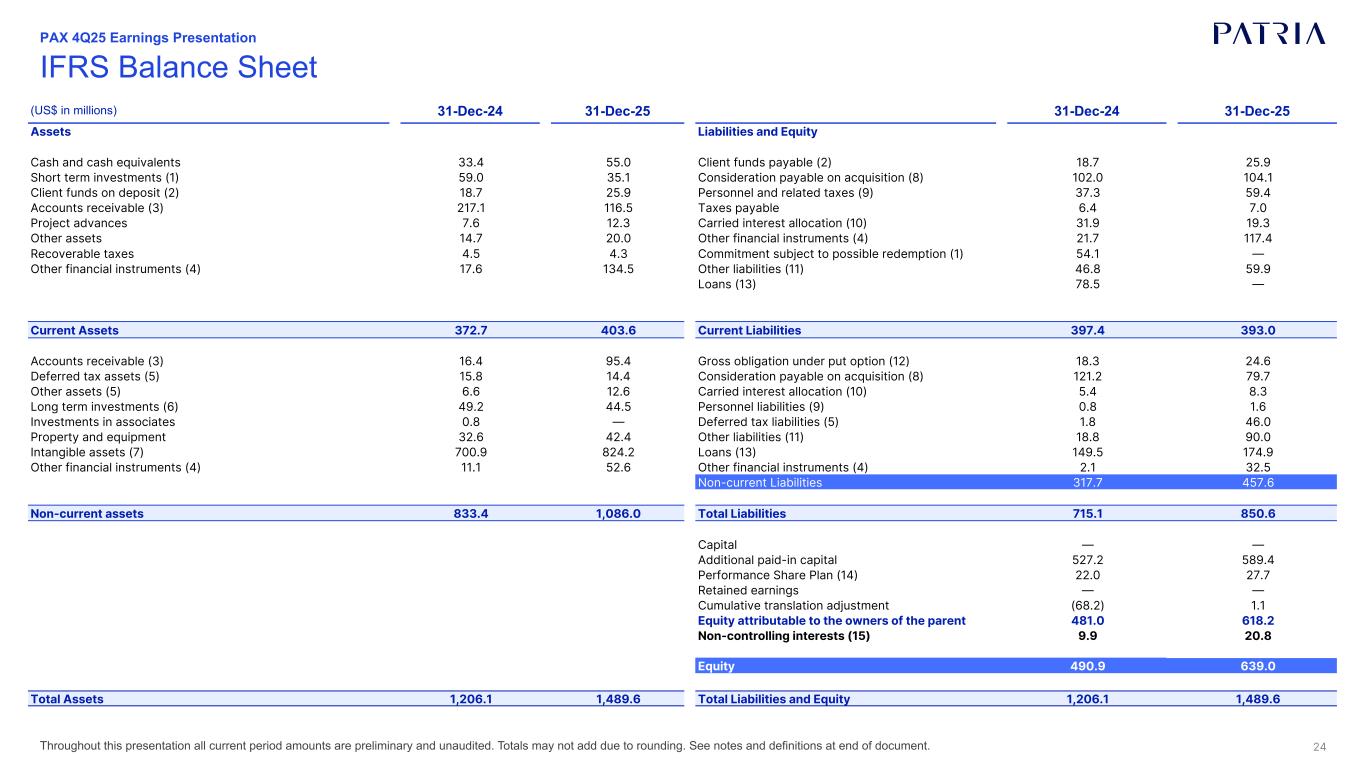Select the Cumulative translation adjustment label
The image size is (1365, 767).
pyautogui.click(x=793, y=605)
